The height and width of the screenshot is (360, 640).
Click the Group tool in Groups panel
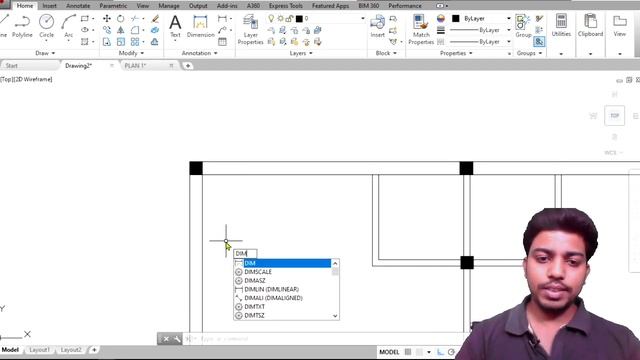coord(523,26)
